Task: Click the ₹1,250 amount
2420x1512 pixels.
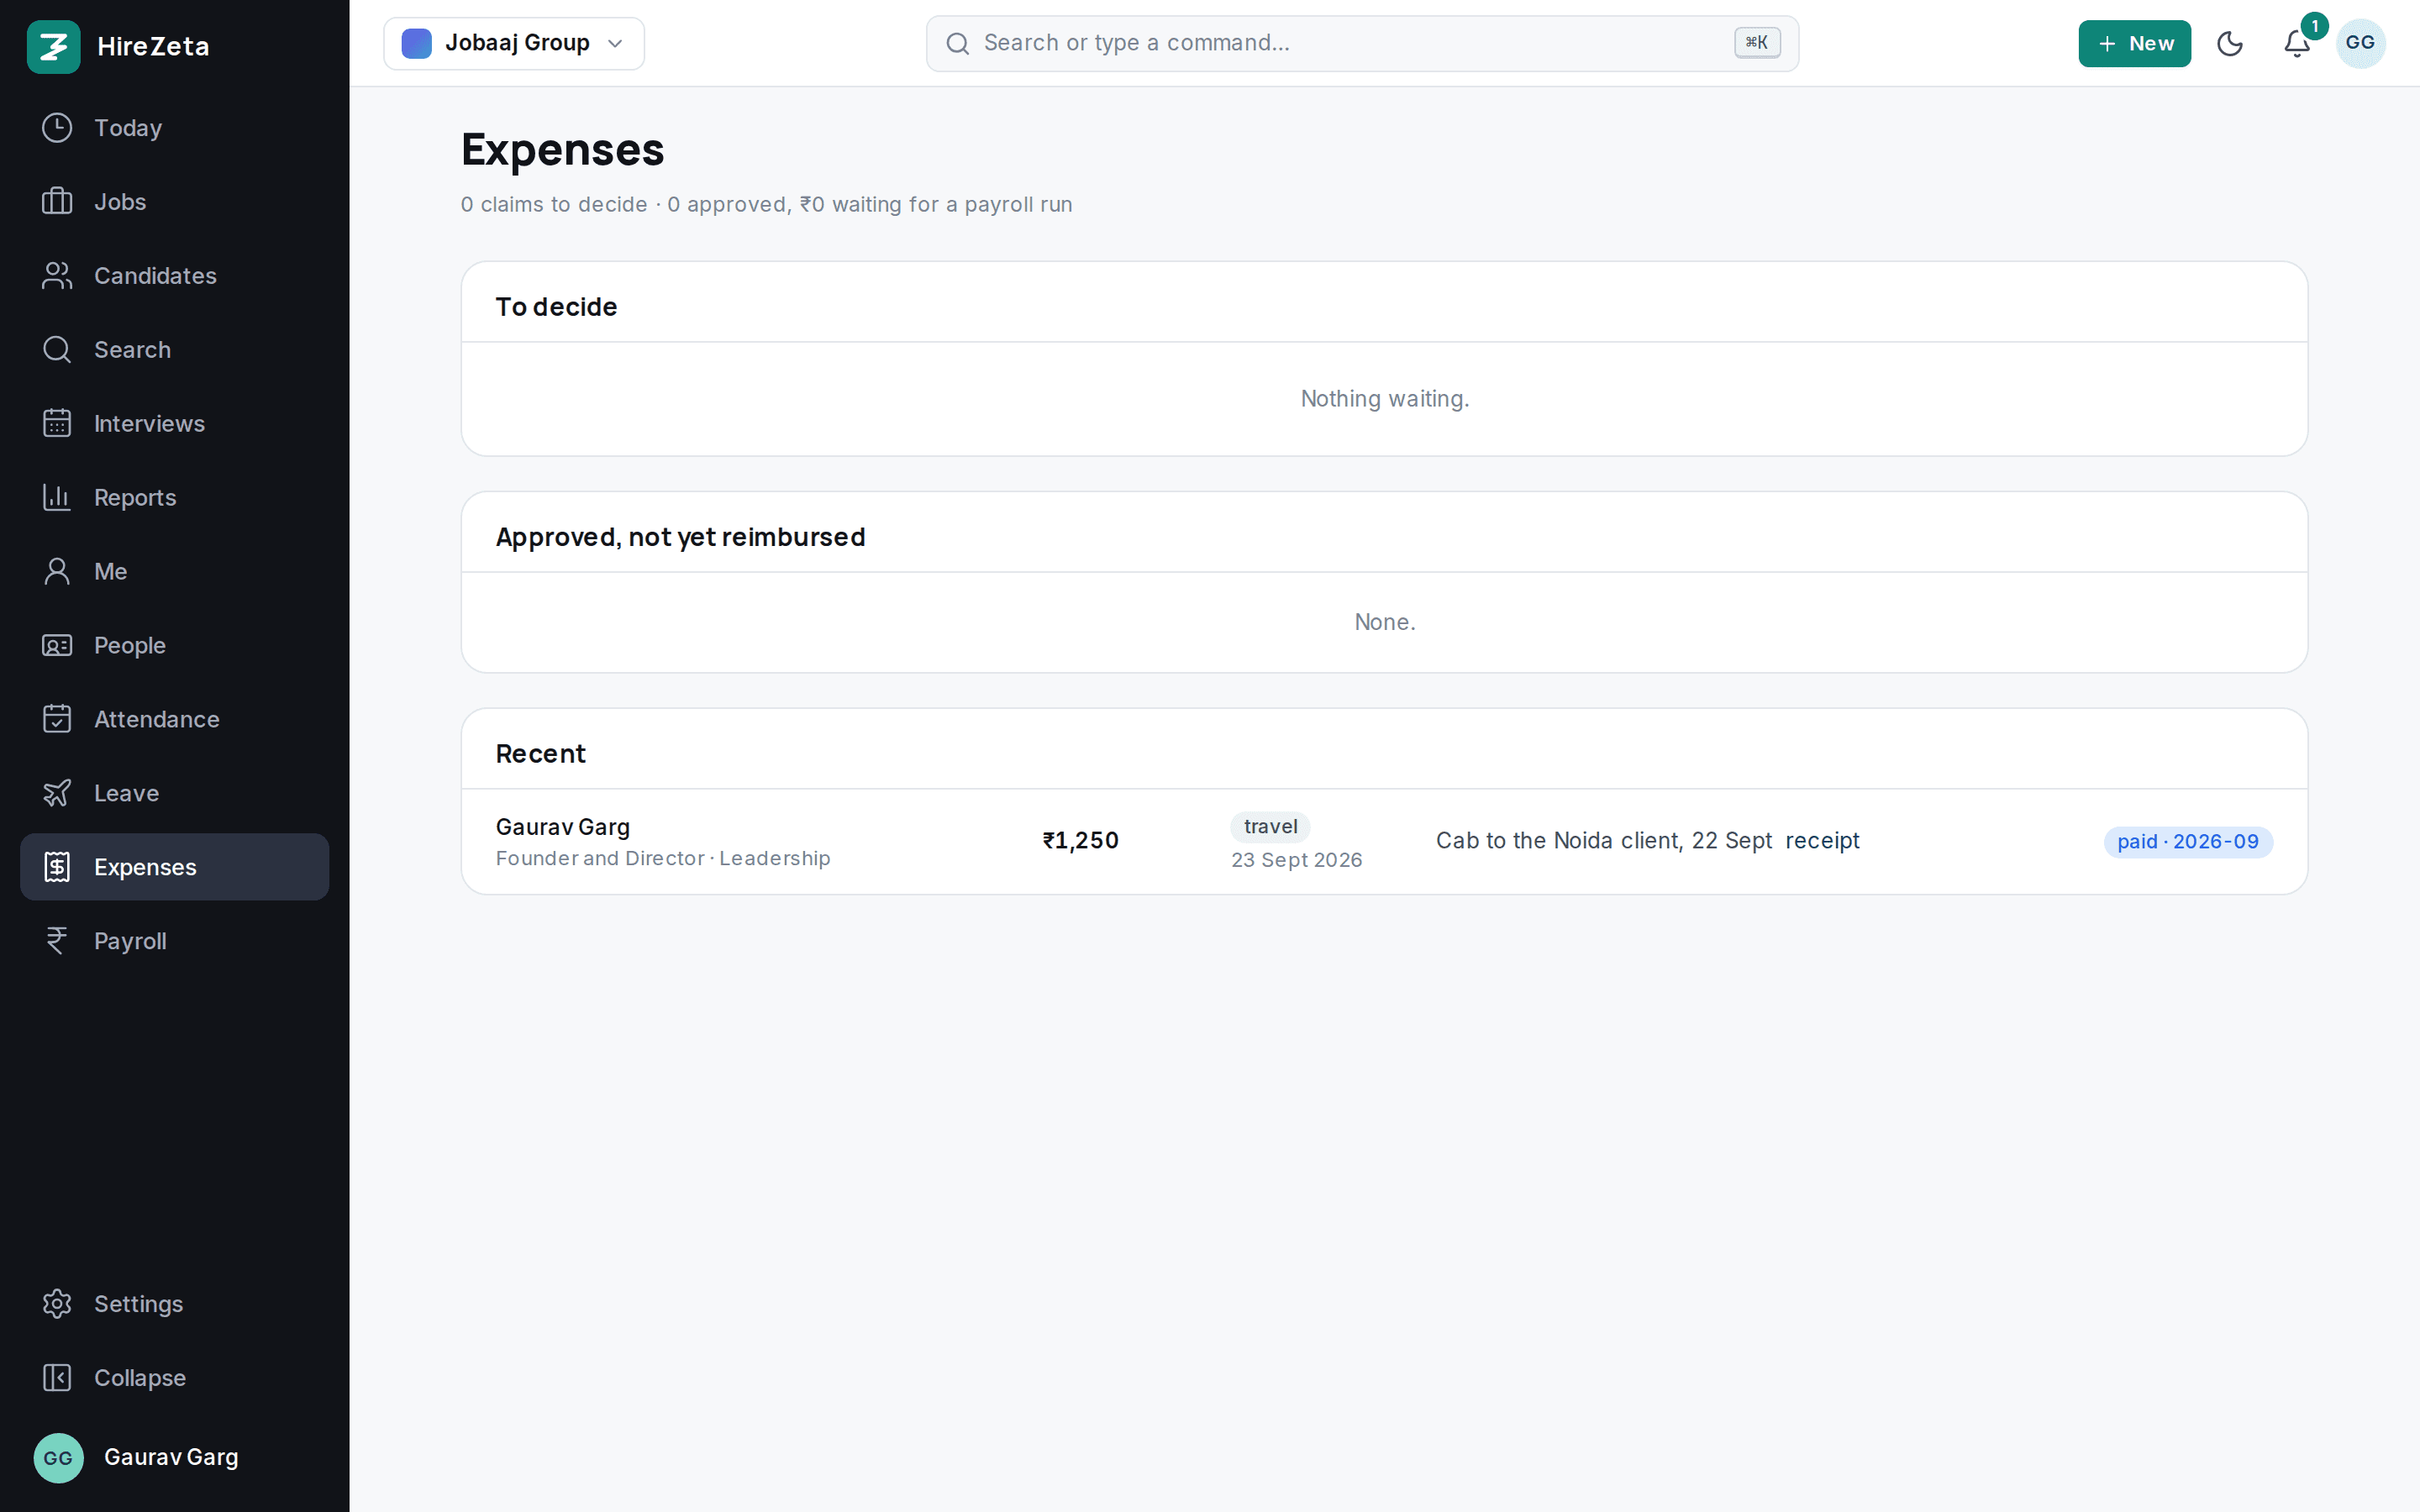Action: click(x=1080, y=841)
